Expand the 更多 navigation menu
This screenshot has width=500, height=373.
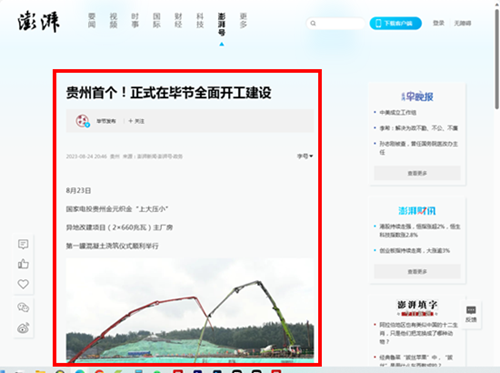[243, 20]
